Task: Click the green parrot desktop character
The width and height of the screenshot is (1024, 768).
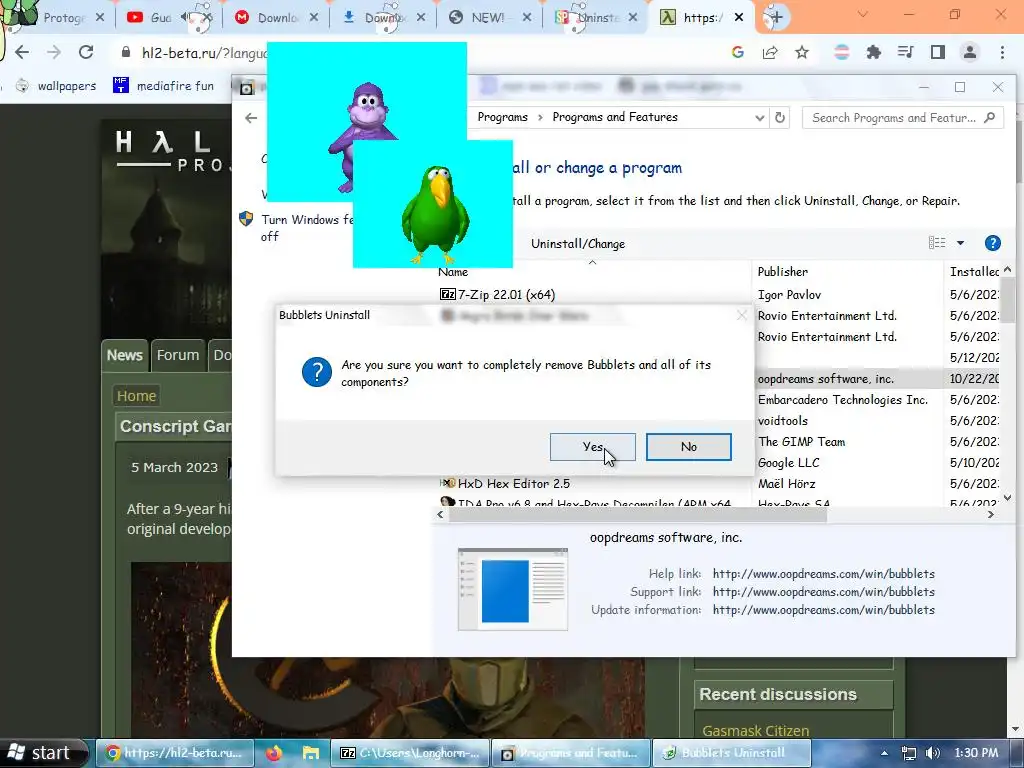Action: pos(435,214)
